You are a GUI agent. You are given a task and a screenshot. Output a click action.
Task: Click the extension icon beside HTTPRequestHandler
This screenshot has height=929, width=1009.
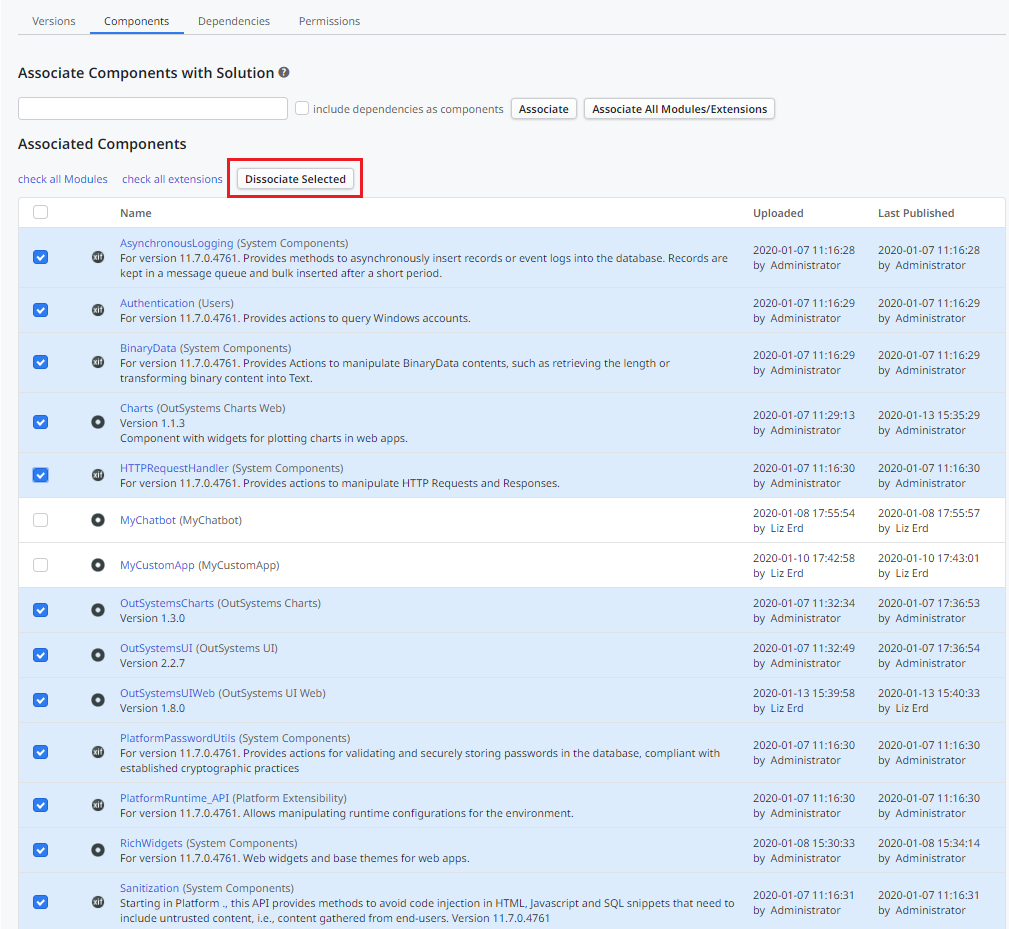click(97, 474)
